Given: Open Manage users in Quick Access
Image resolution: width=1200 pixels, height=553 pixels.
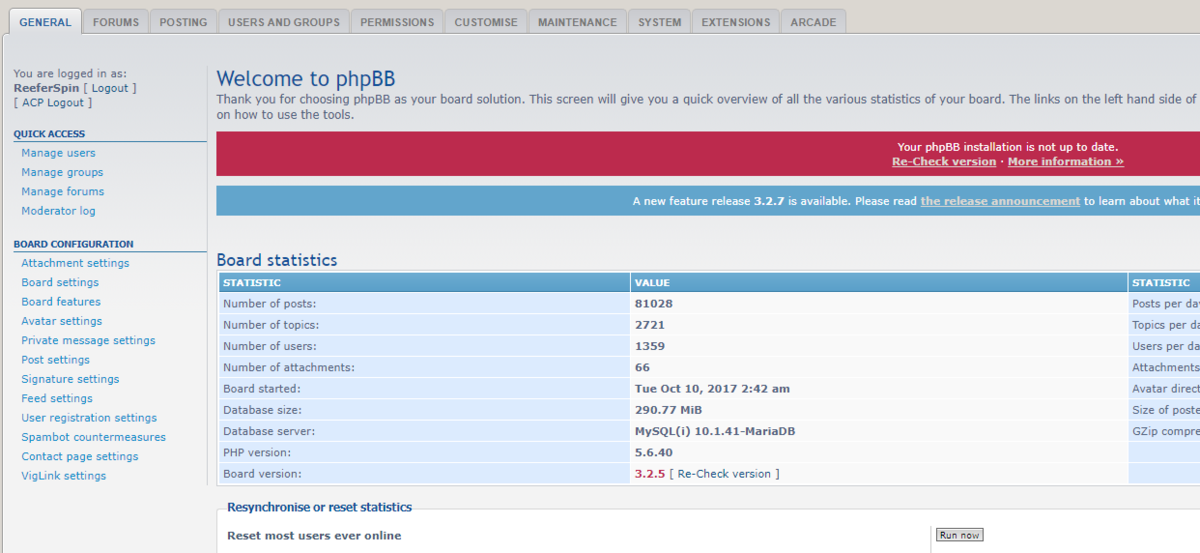Looking at the screenshot, I should [x=58, y=153].
